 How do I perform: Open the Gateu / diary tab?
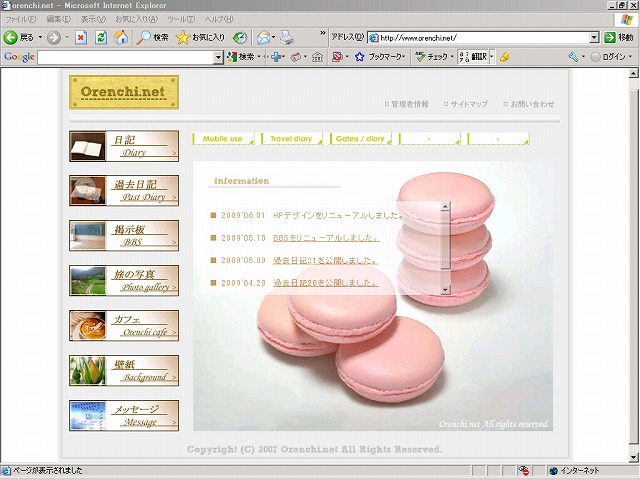click(x=360, y=138)
